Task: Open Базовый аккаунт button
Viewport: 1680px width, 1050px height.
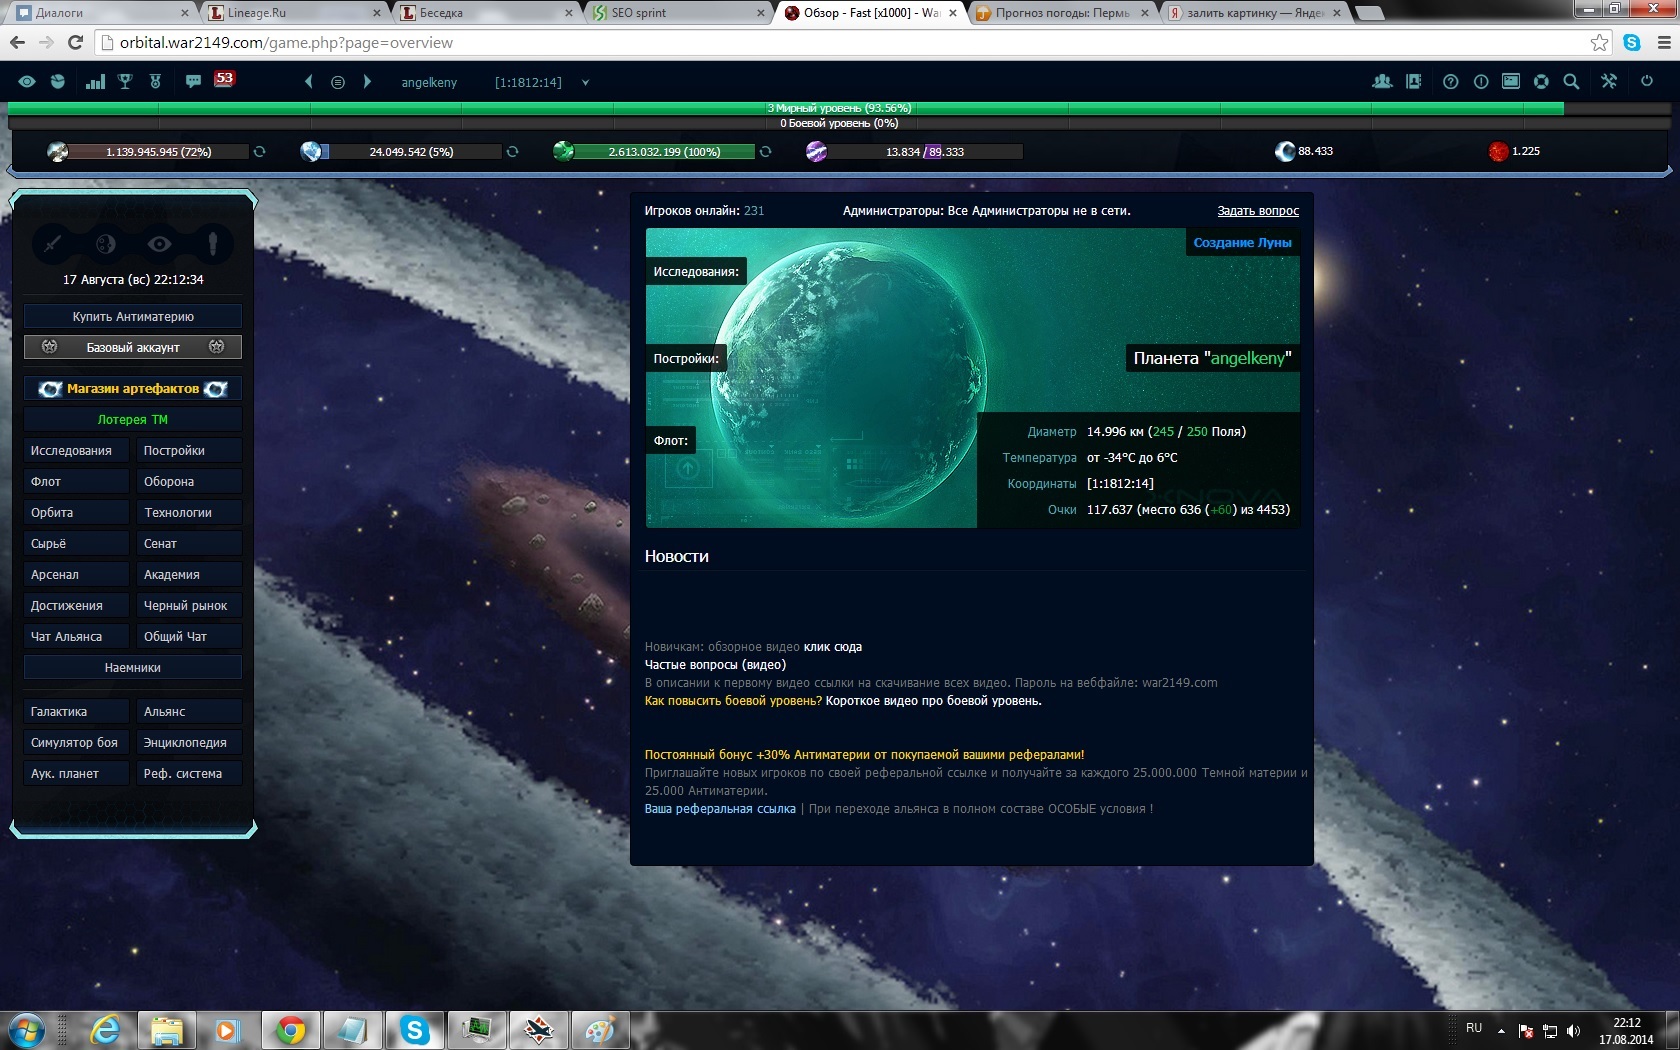Action: pyautogui.click(x=133, y=347)
